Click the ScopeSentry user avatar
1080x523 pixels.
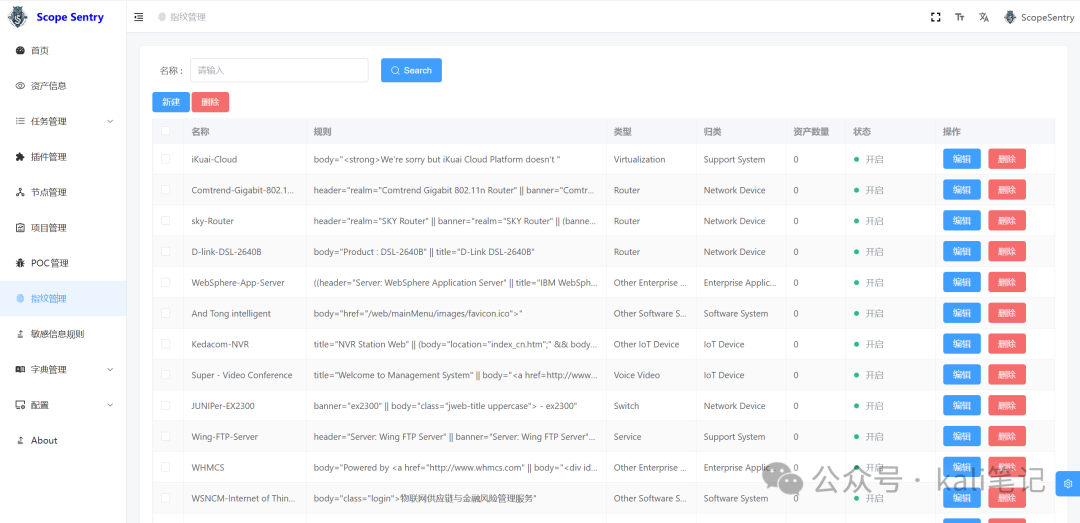coord(1010,17)
